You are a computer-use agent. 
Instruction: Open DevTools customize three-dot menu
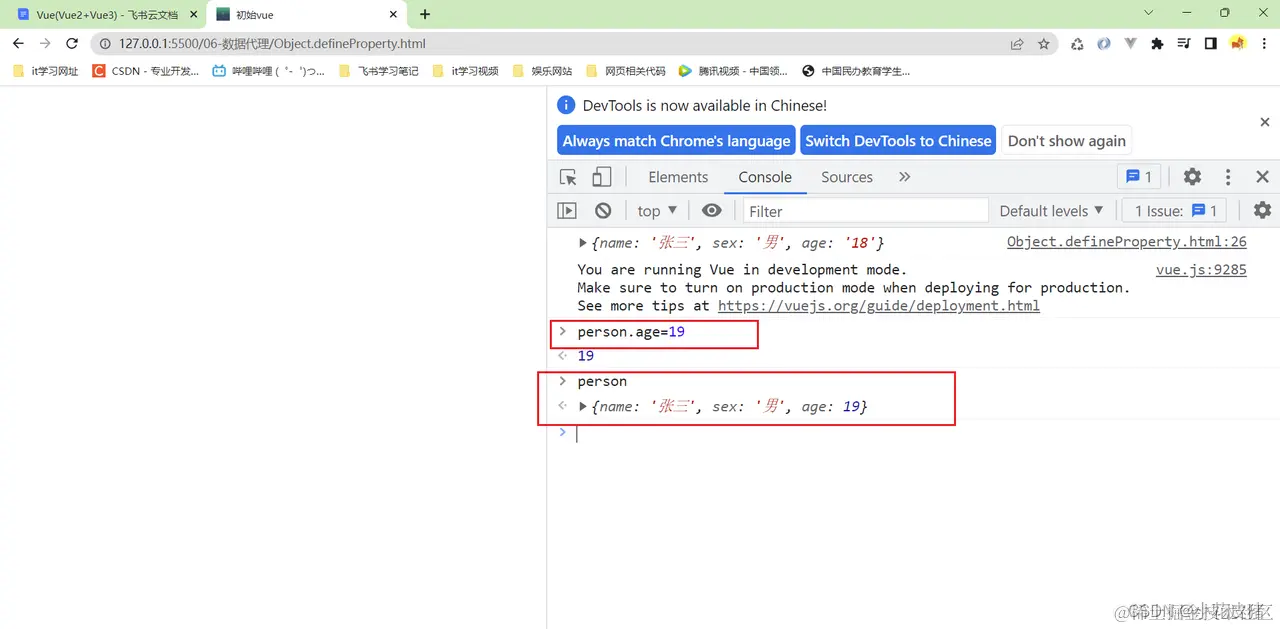[x=1228, y=177]
